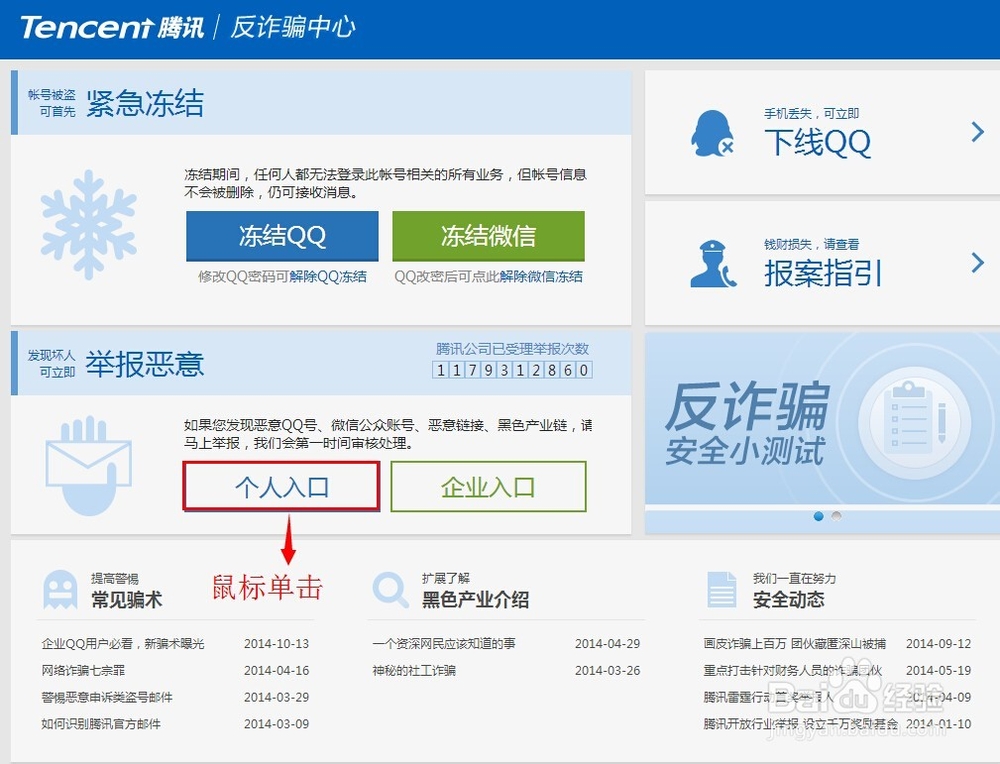Click the magnifier icon next to 黑色产业介绍

point(390,588)
